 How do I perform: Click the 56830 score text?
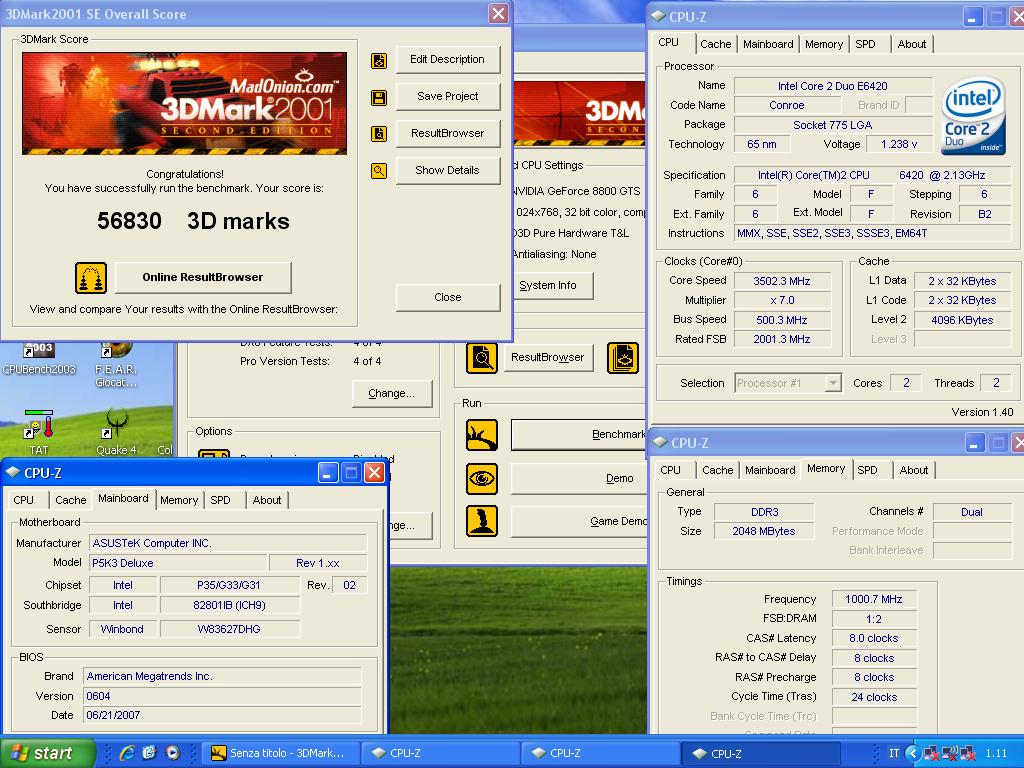[x=129, y=221]
